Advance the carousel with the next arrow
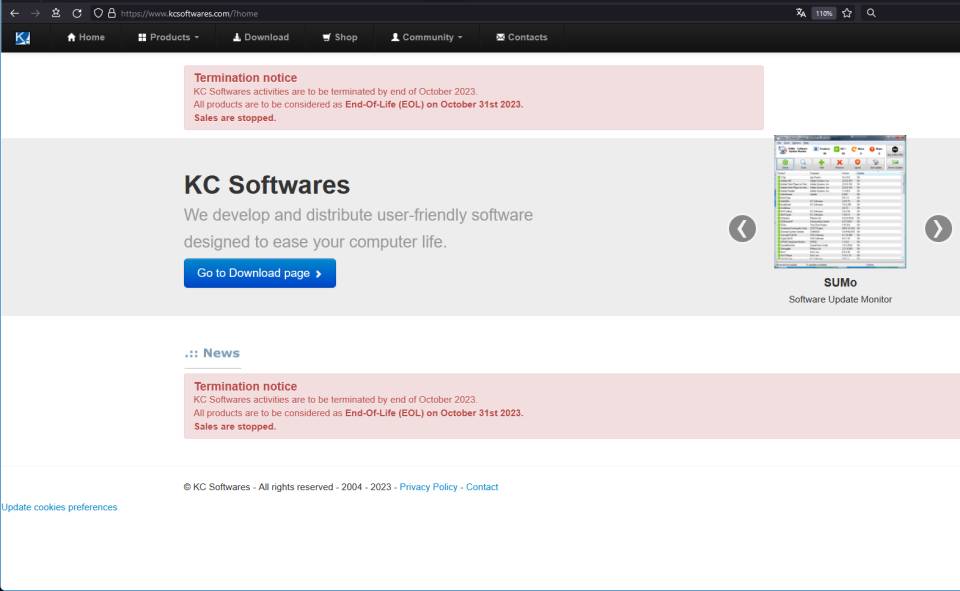 tap(937, 227)
